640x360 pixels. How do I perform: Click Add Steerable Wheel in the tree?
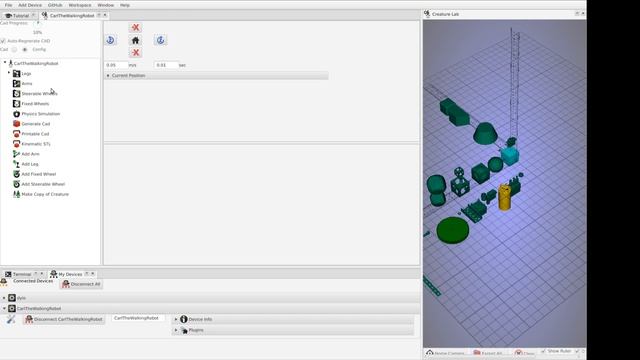tap(43, 184)
